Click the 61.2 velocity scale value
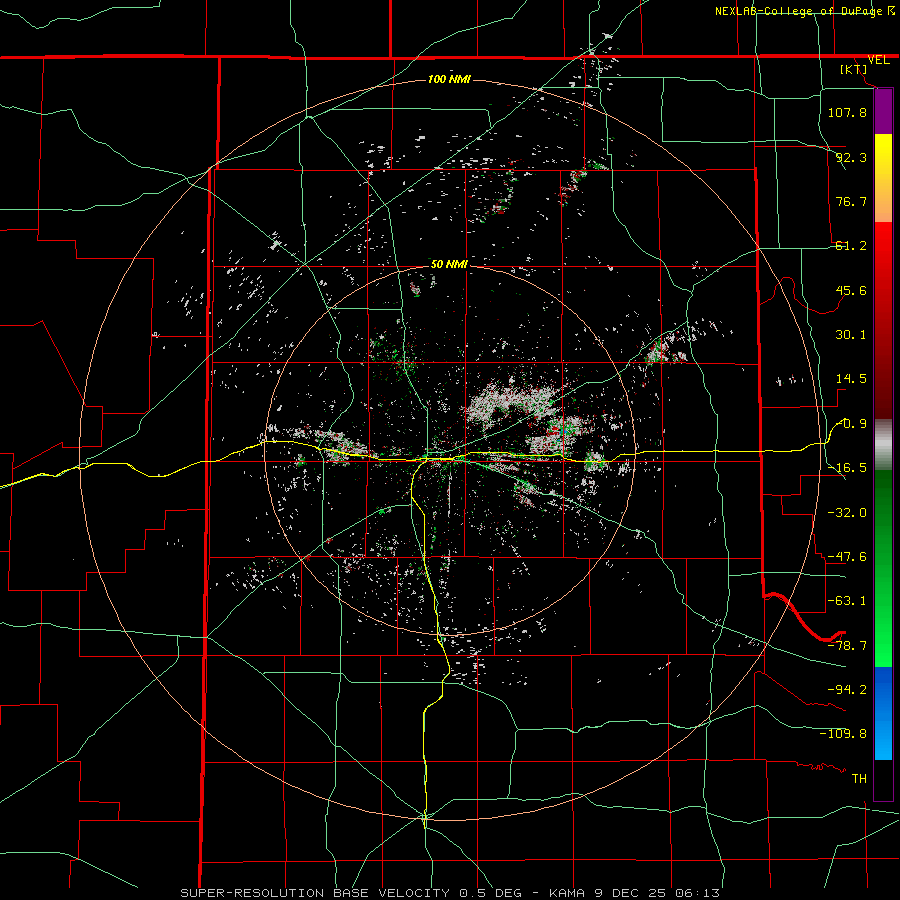900x900 pixels. click(851, 246)
